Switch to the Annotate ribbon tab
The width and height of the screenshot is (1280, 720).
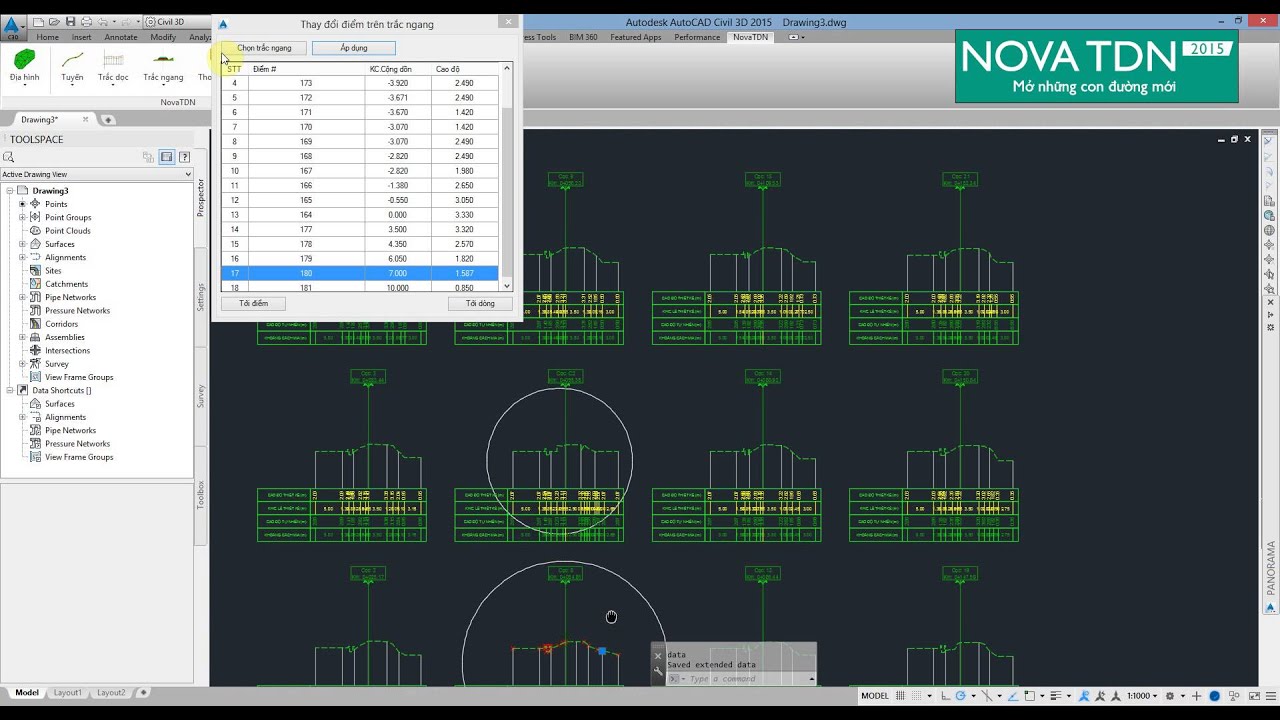tap(121, 37)
